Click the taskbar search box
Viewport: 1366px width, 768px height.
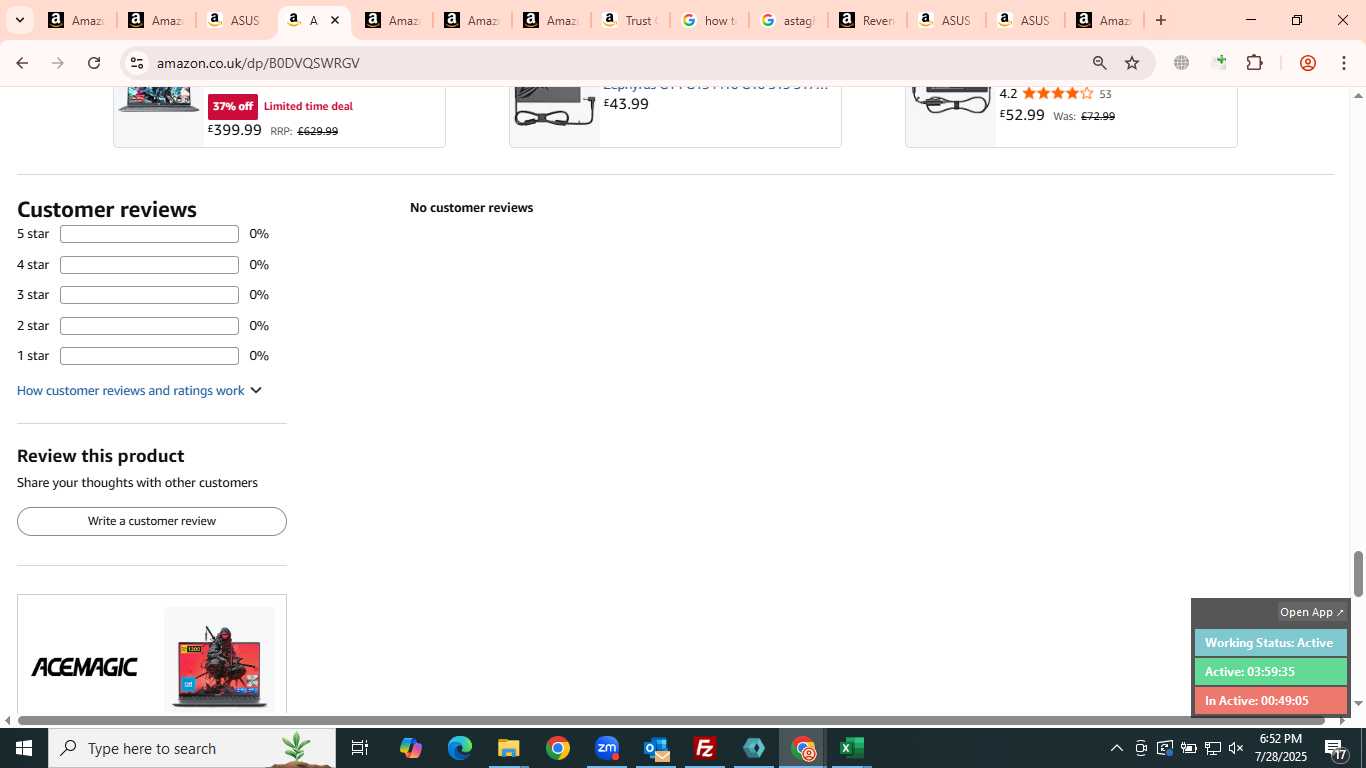coord(192,748)
